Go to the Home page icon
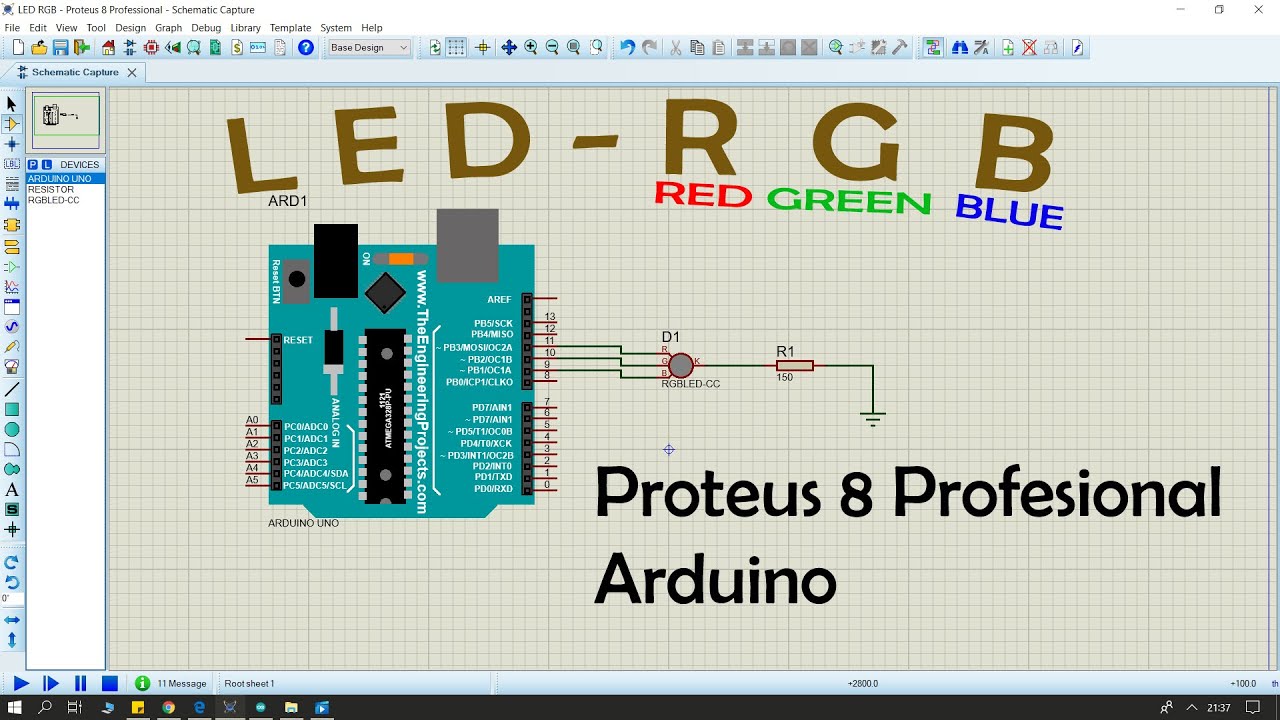The width and height of the screenshot is (1280, 720). pos(108,47)
